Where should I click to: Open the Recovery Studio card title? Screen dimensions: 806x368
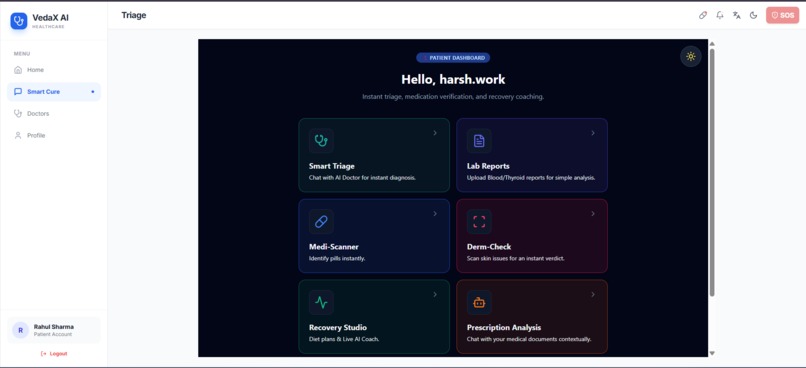[x=338, y=327]
